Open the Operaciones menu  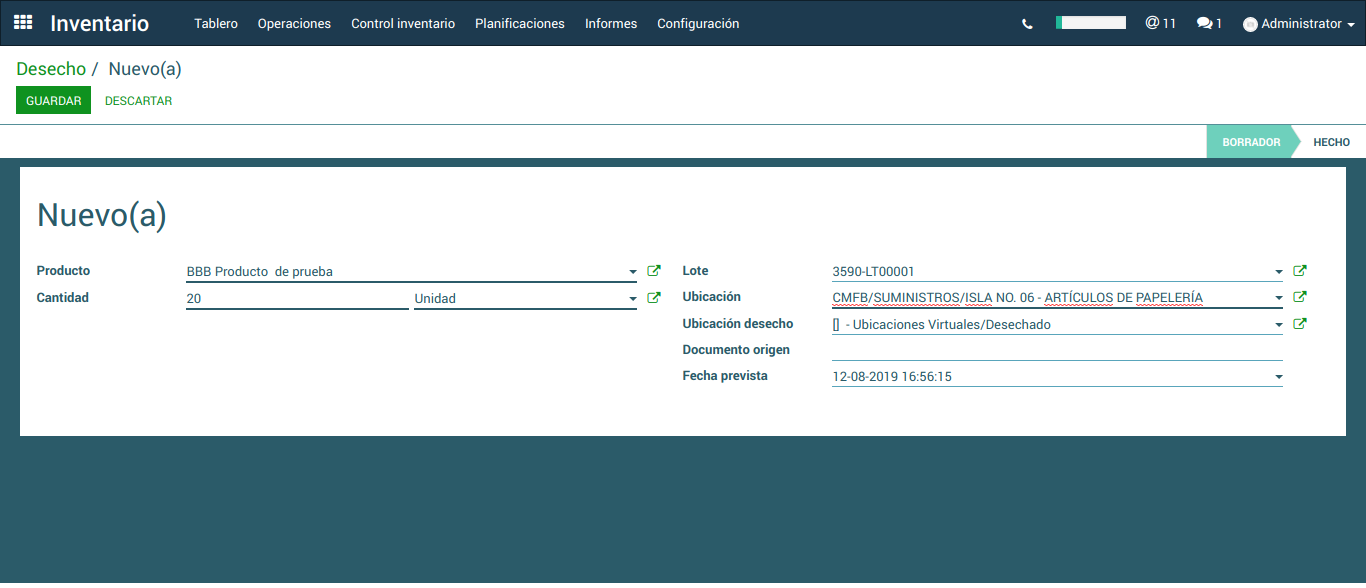click(x=294, y=24)
